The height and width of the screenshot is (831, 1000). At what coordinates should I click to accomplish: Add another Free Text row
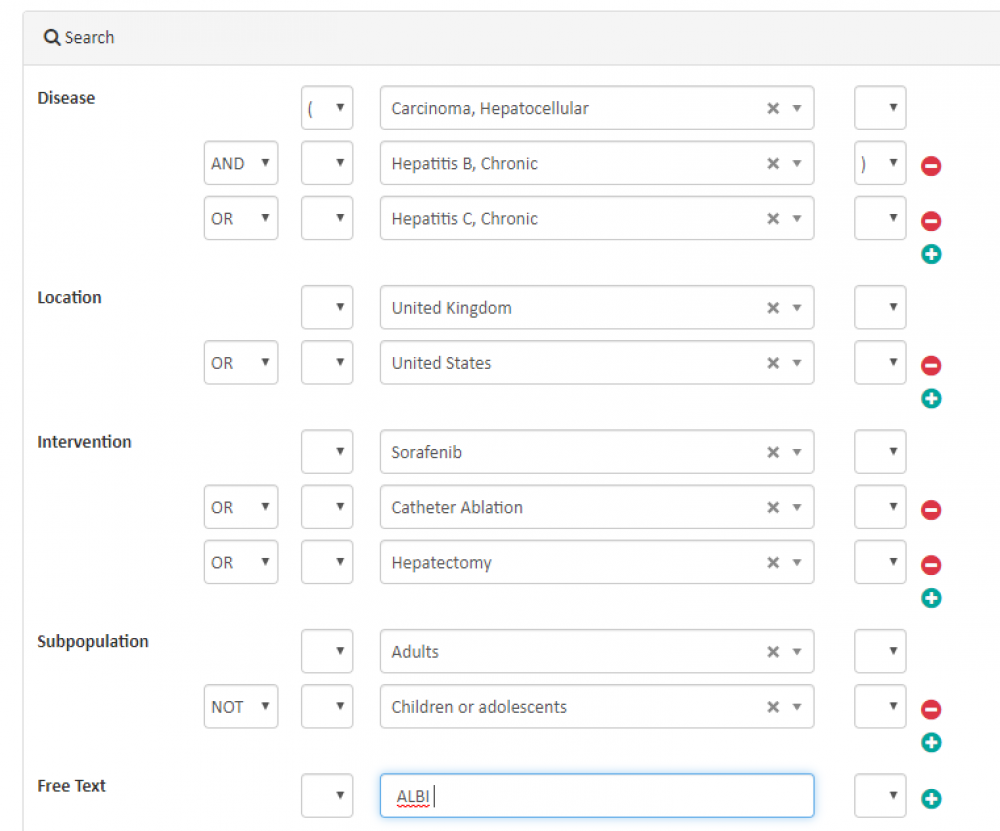coord(931,798)
